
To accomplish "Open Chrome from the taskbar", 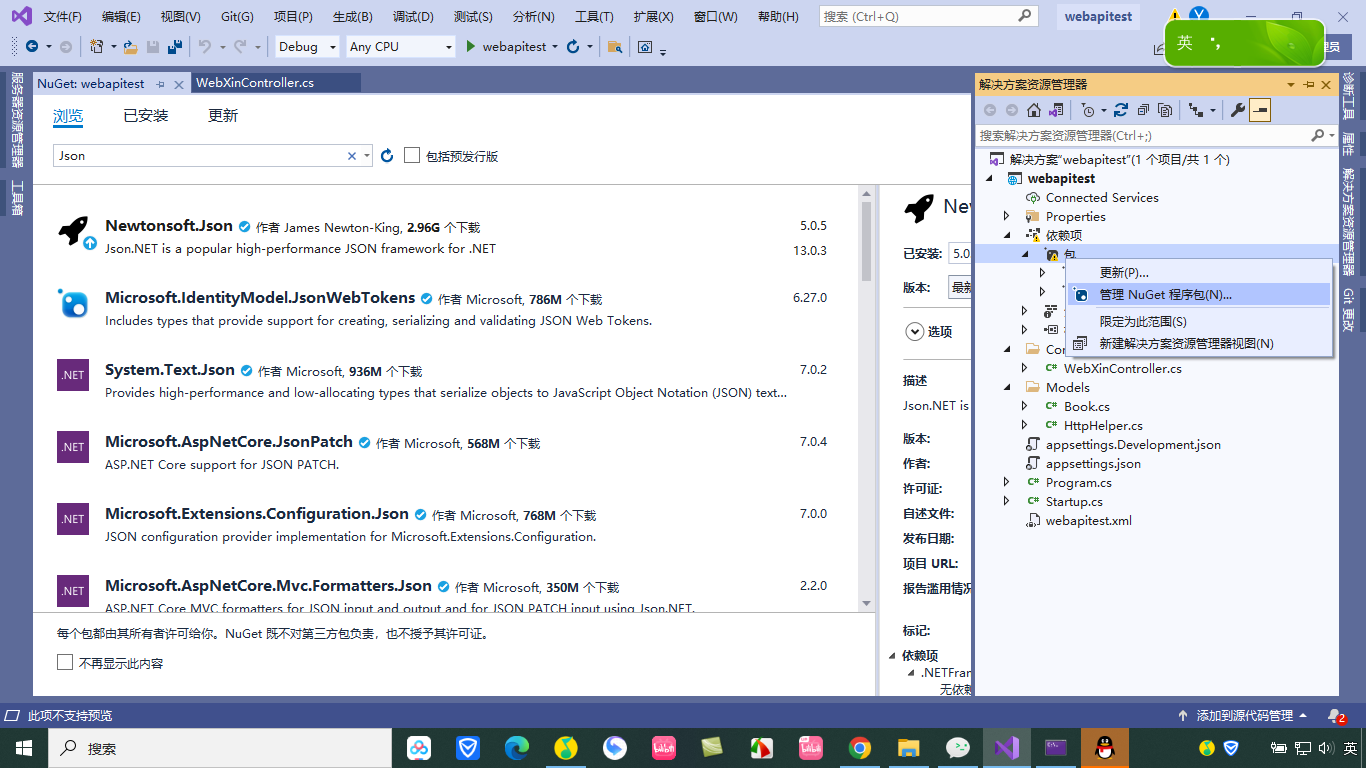I will click(x=860, y=748).
